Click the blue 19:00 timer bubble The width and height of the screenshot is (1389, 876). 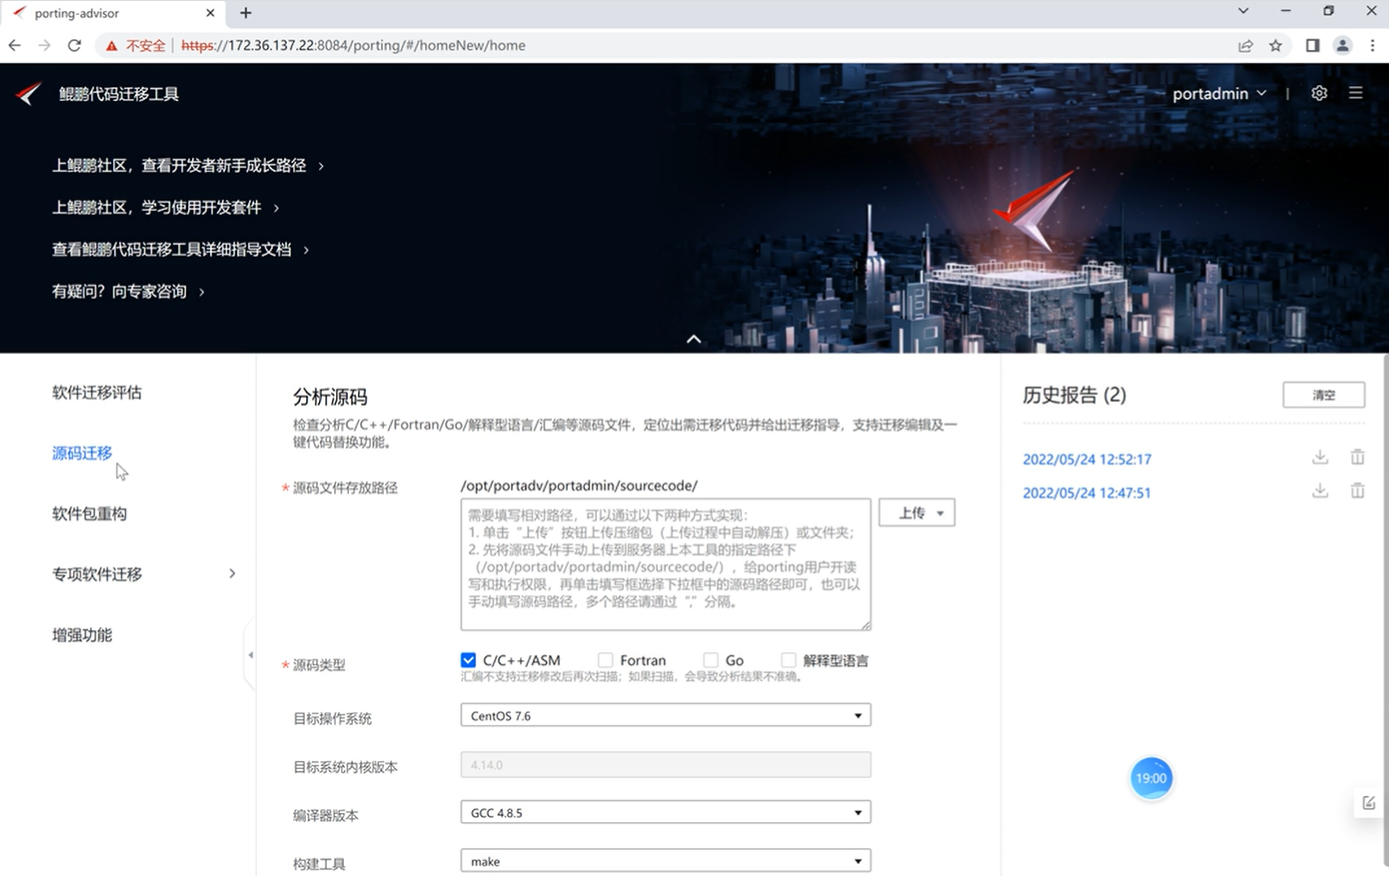coord(1151,778)
